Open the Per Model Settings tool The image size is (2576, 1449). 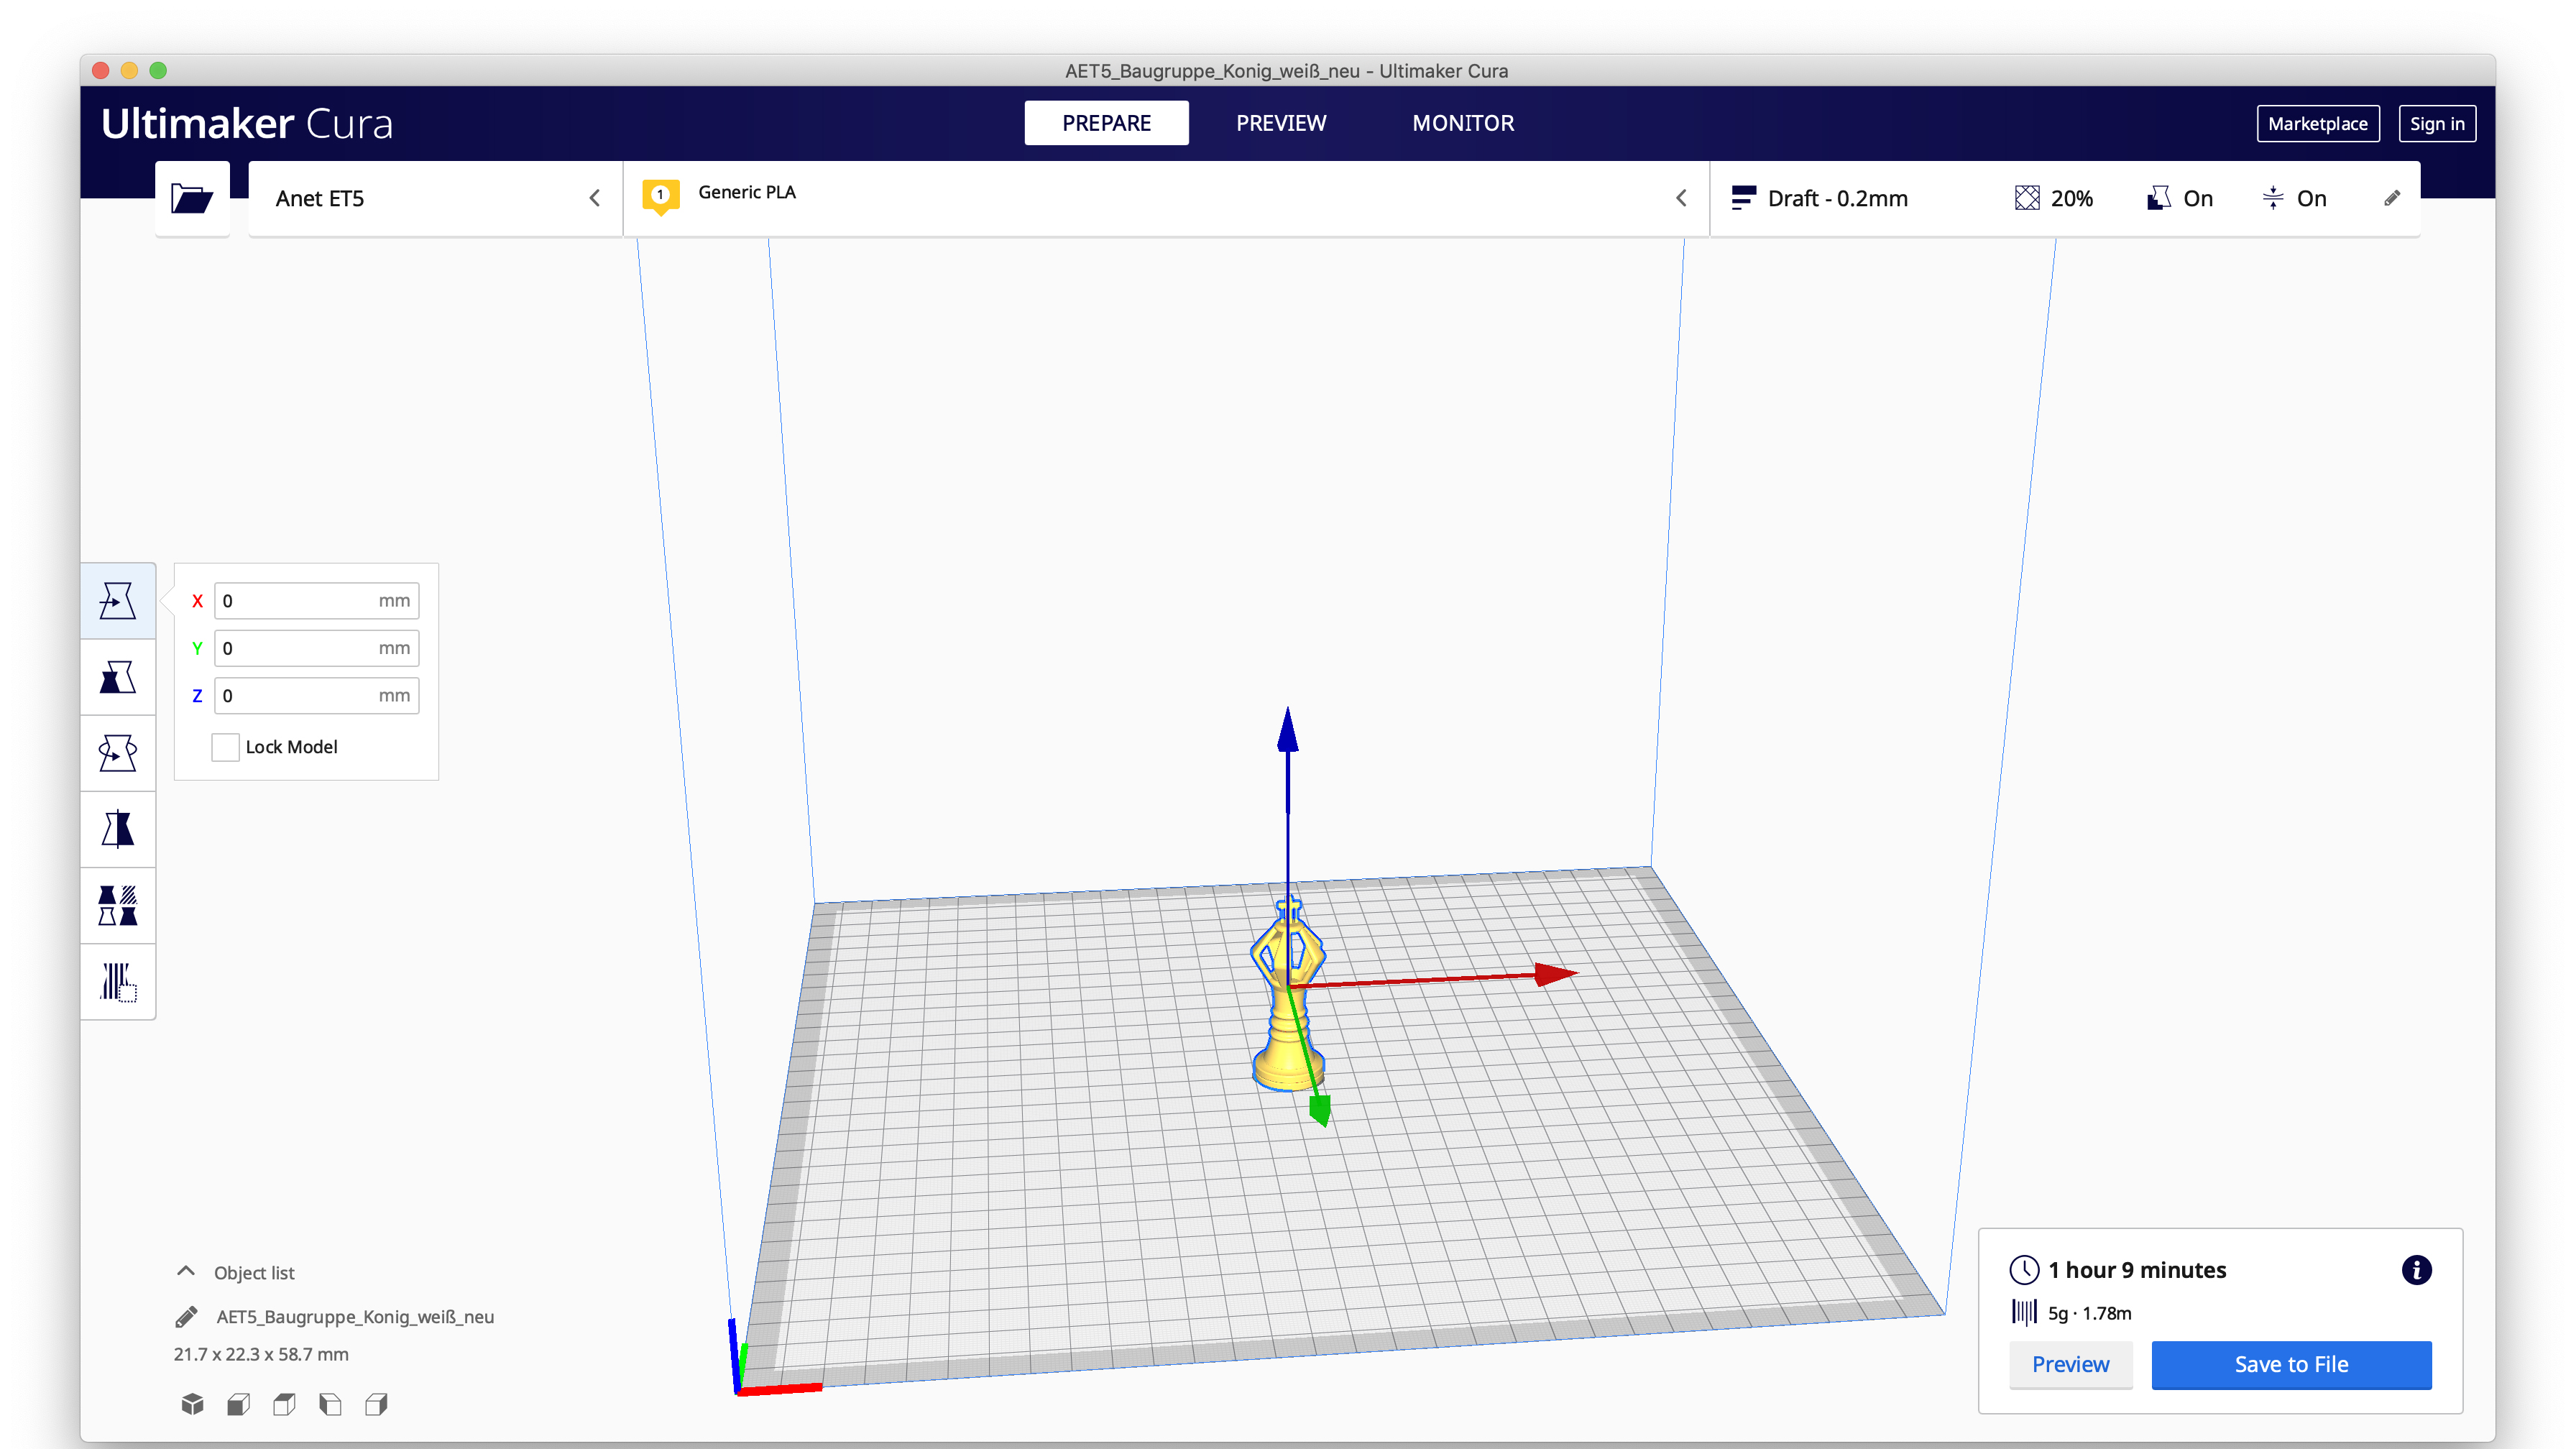pos(117,905)
